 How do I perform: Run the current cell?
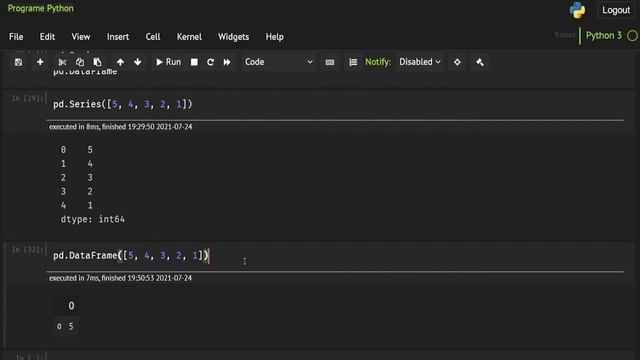pyautogui.click(x=168, y=62)
